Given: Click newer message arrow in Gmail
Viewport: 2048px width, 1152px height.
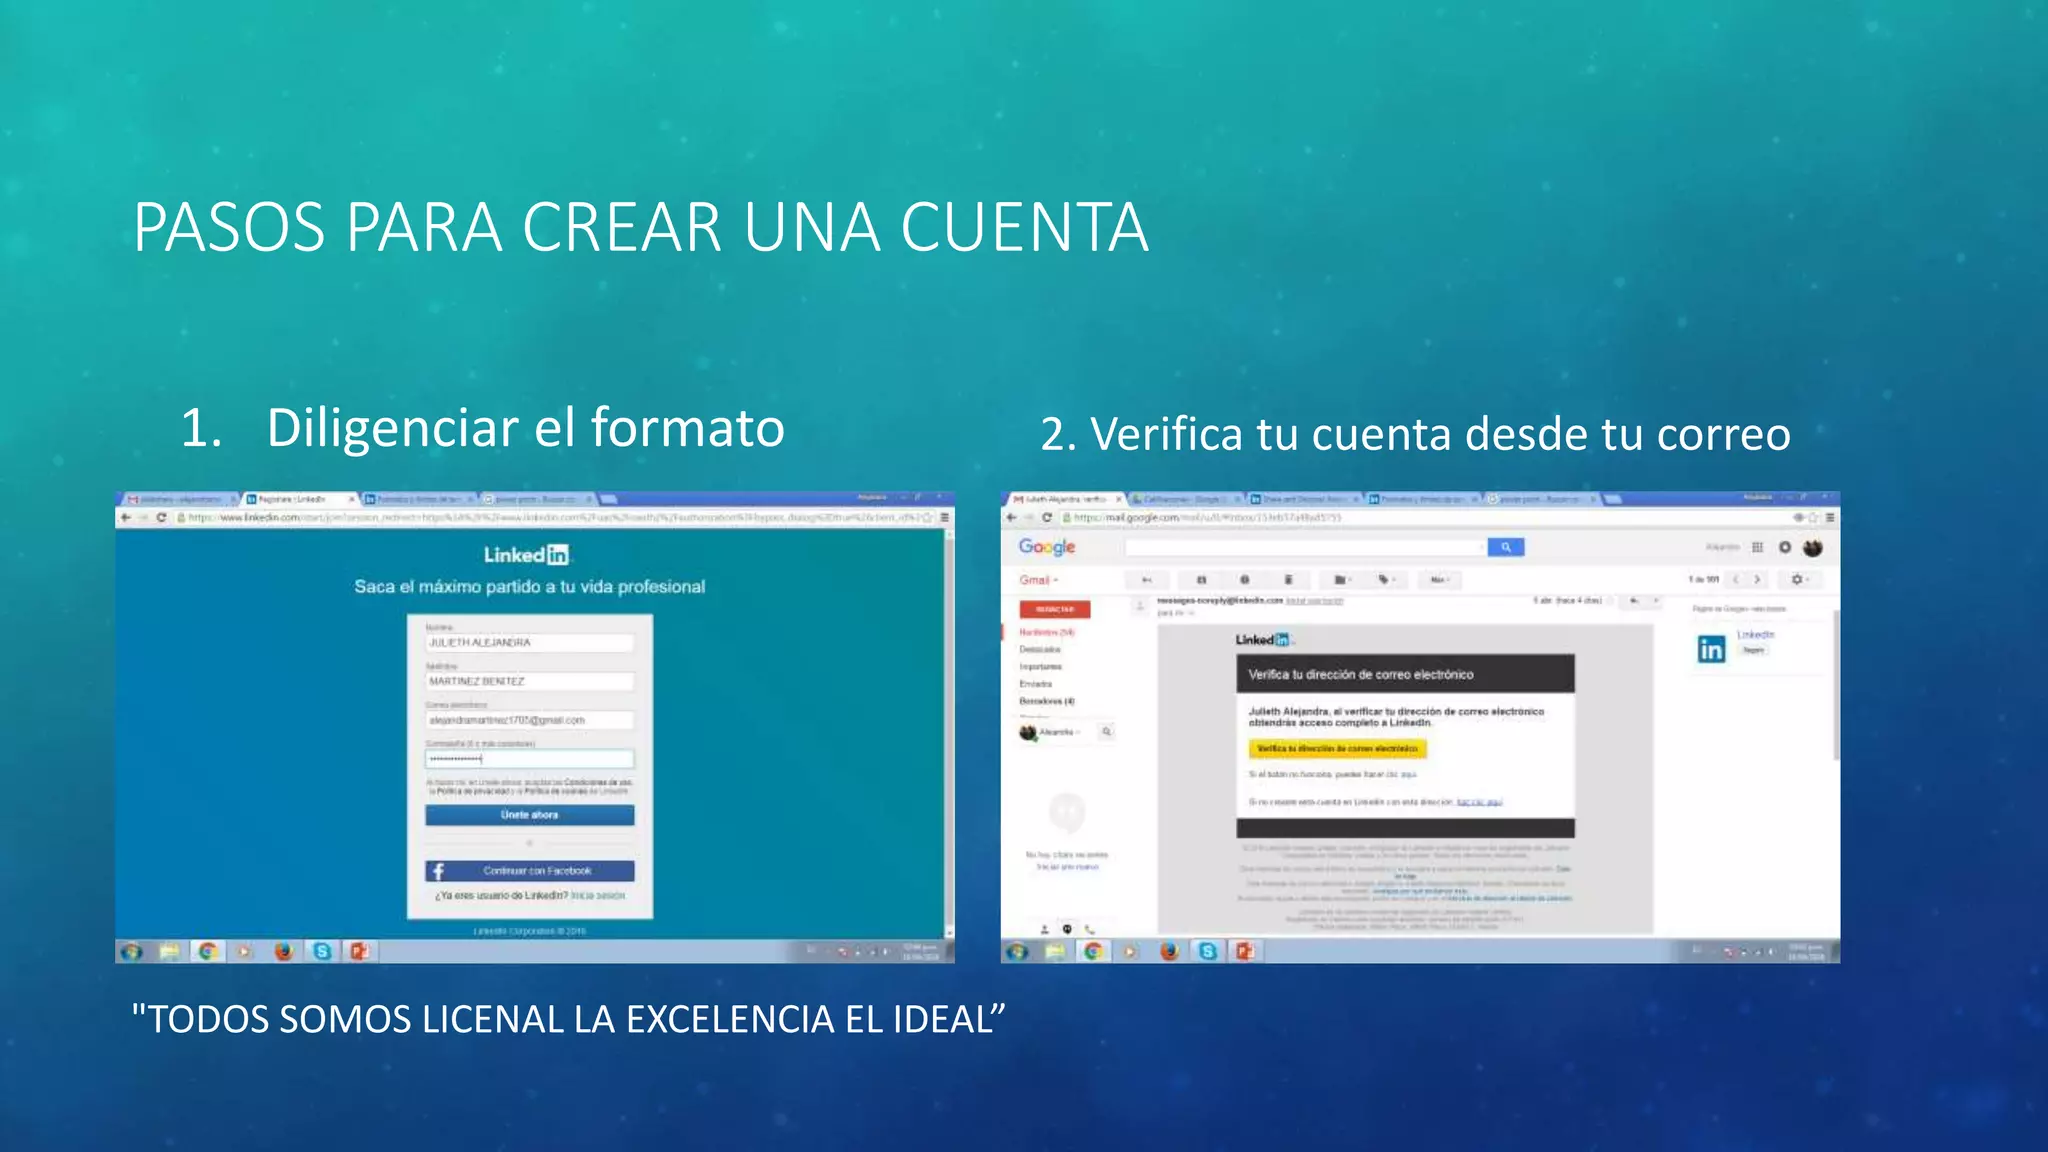Looking at the screenshot, I should [x=1736, y=580].
